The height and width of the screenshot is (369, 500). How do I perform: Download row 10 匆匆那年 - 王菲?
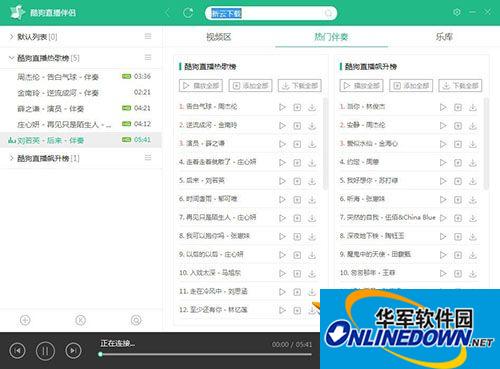pos(473,273)
